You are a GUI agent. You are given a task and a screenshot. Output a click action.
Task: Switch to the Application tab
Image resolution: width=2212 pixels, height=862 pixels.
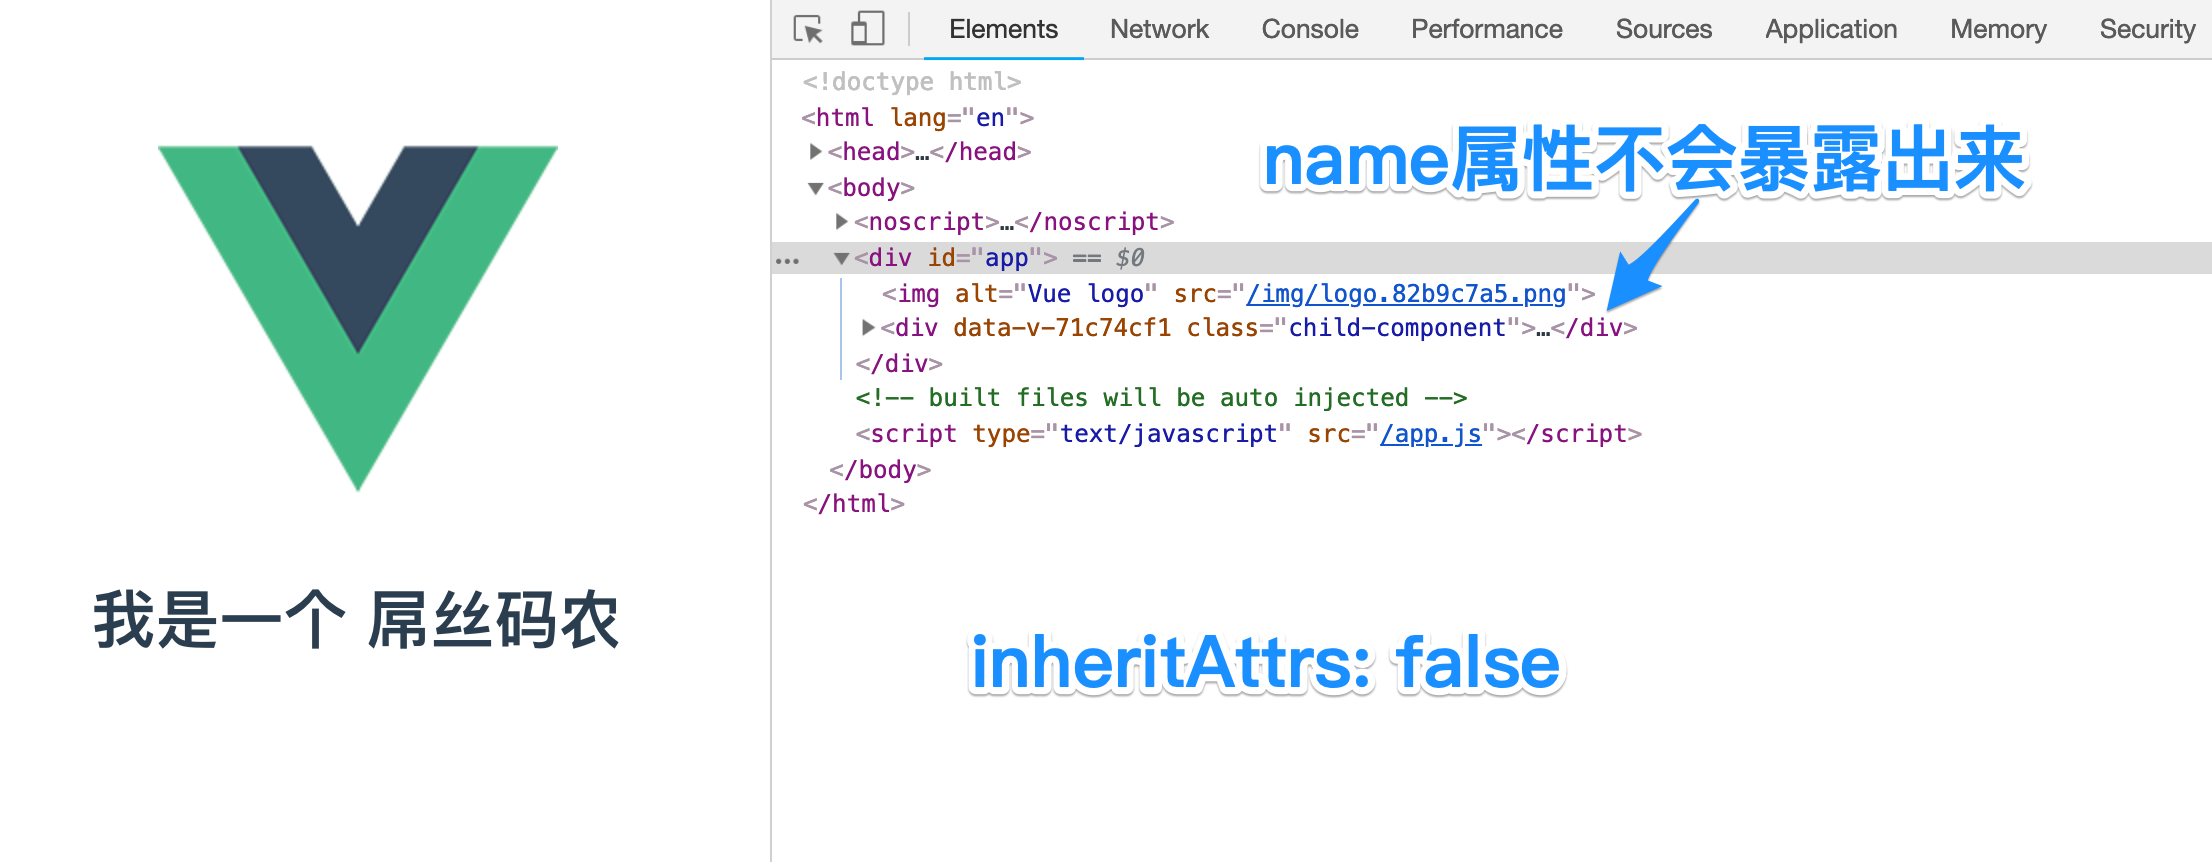(1831, 29)
